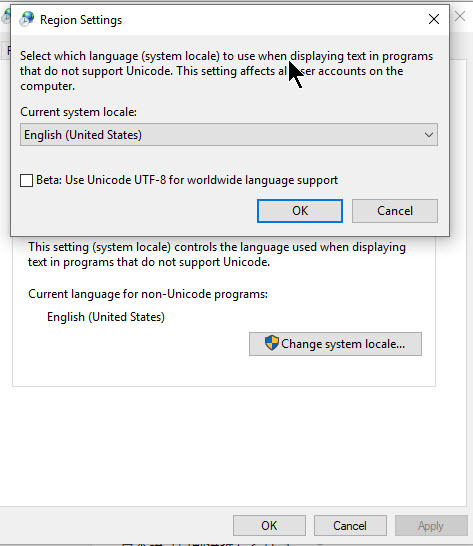Click the 'Select which language (system locale)' description

(x=226, y=71)
